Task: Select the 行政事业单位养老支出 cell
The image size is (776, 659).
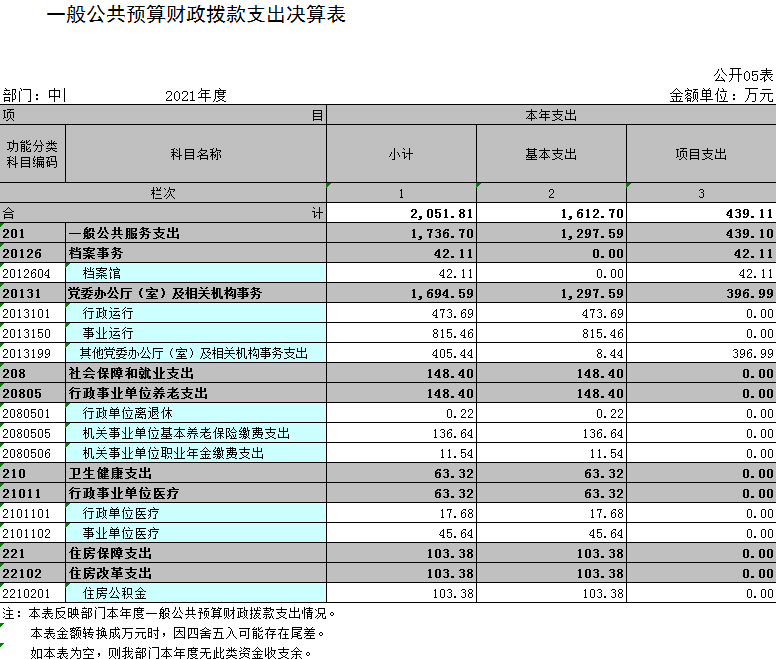Action: click(195, 393)
